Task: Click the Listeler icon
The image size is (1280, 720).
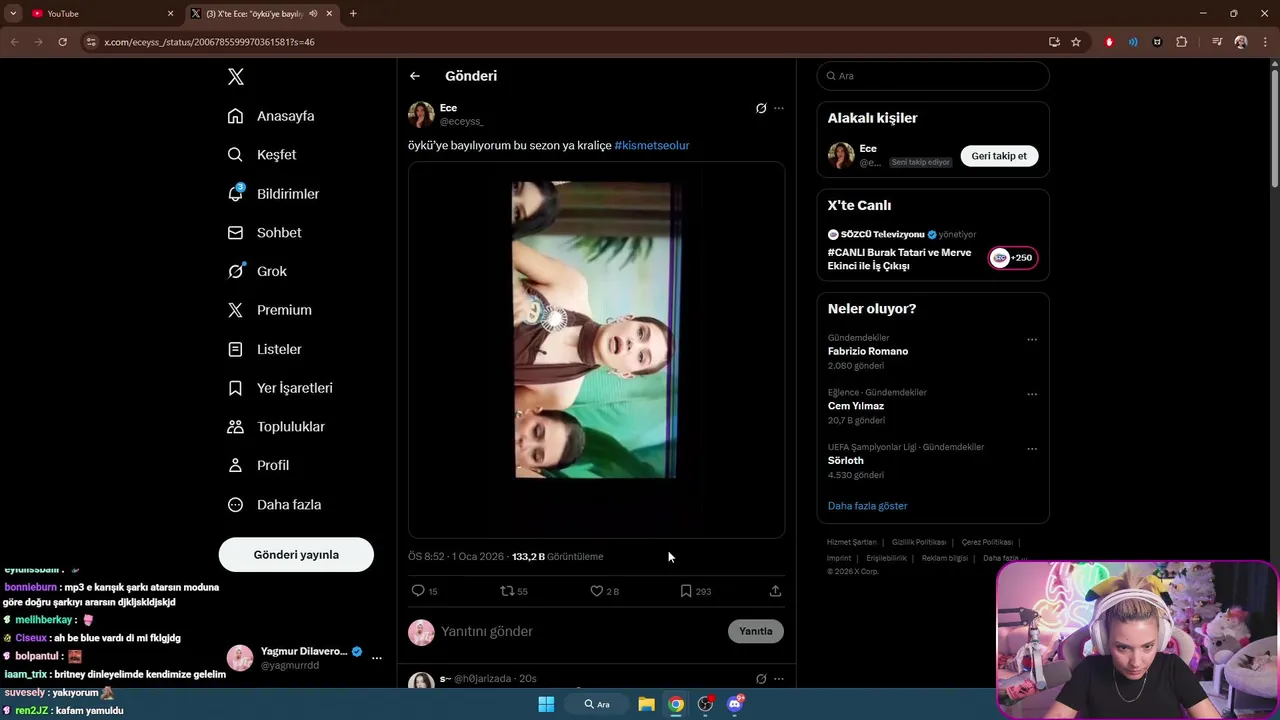Action: (235, 349)
